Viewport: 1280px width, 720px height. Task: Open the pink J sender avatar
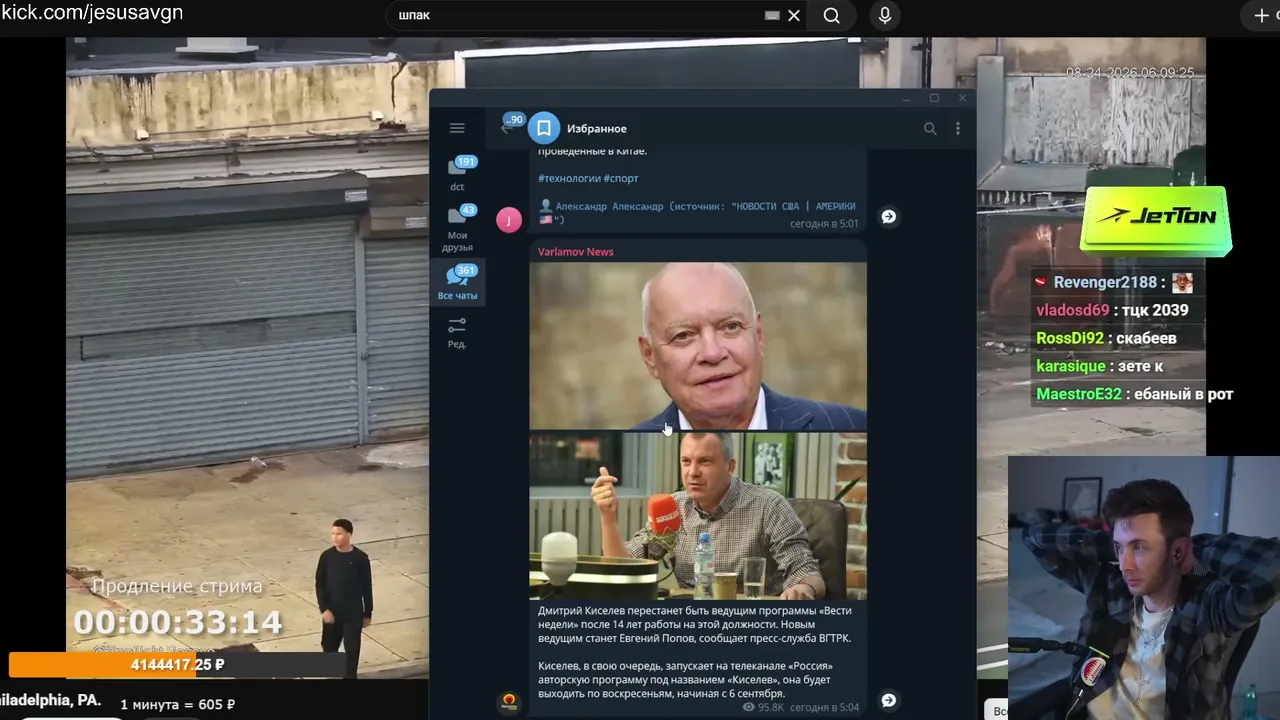coord(509,220)
